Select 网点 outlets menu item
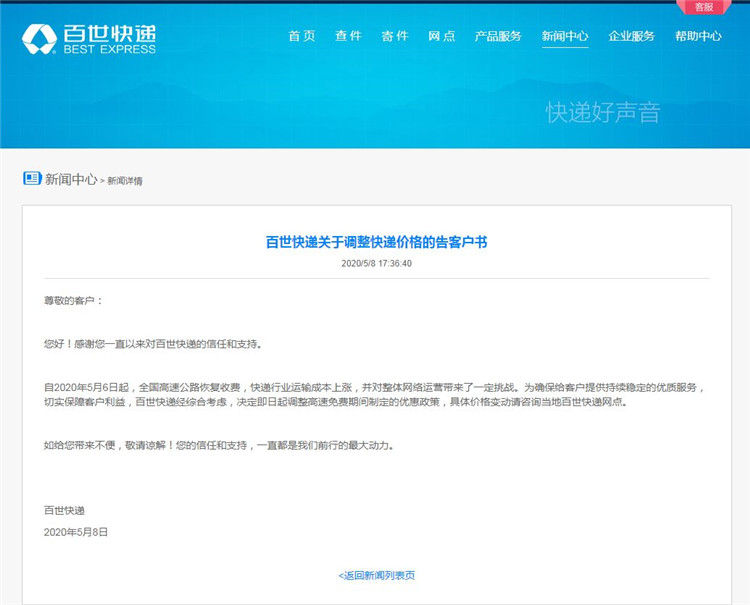Viewport: 750px width, 605px height. pyautogui.click(x=441, y=36)
